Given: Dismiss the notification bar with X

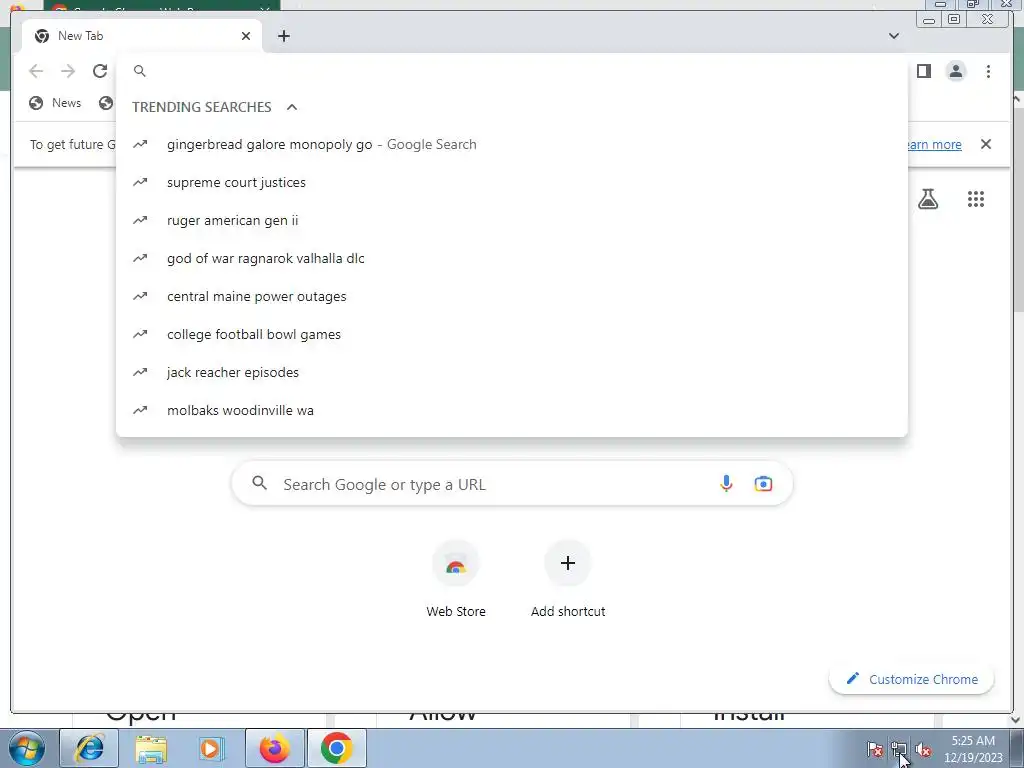Looking at the screenshot, I should coord(986,144).
